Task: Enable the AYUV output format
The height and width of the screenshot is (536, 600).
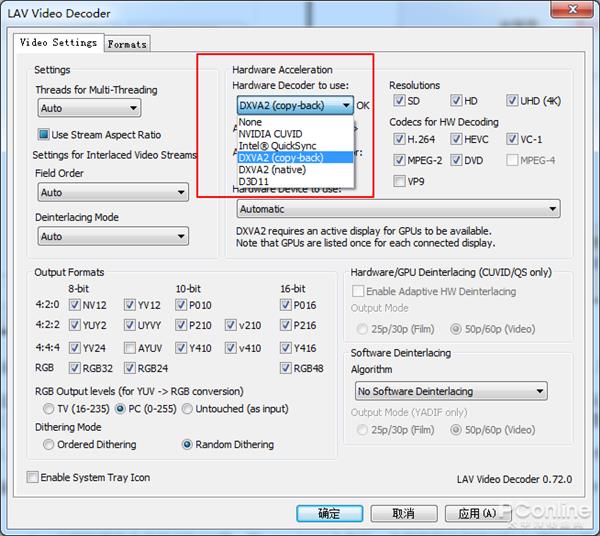Action: pyautogui.click(x=130, y=348)
